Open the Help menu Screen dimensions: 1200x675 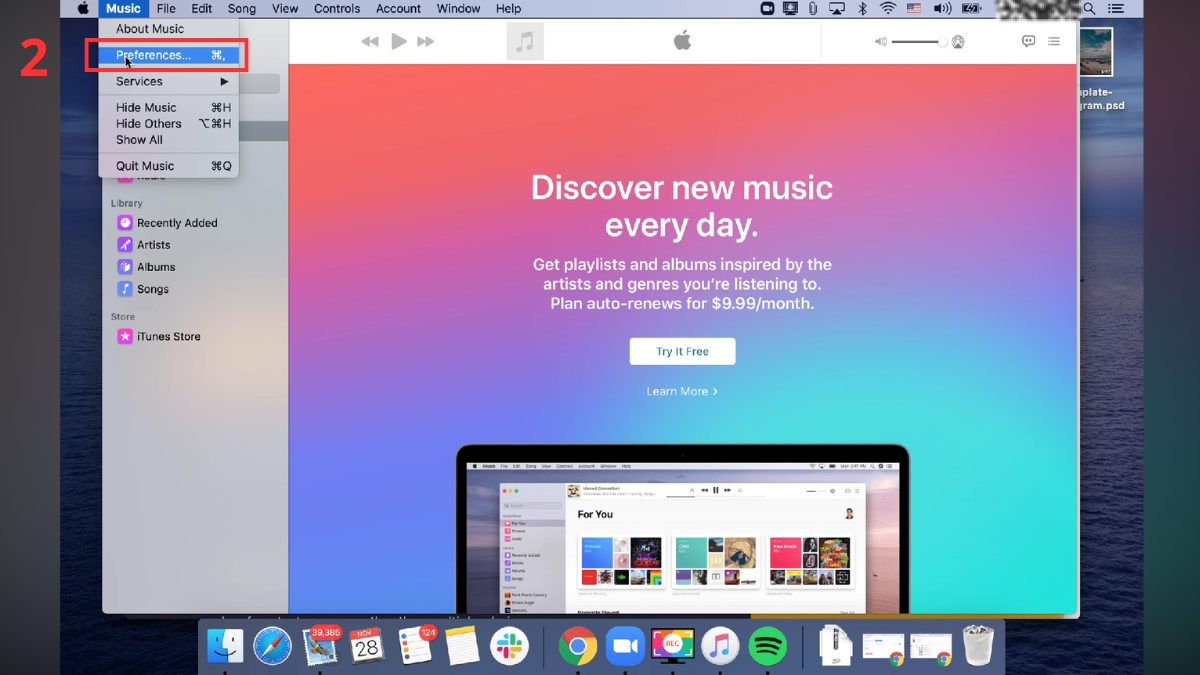(508, 9)
